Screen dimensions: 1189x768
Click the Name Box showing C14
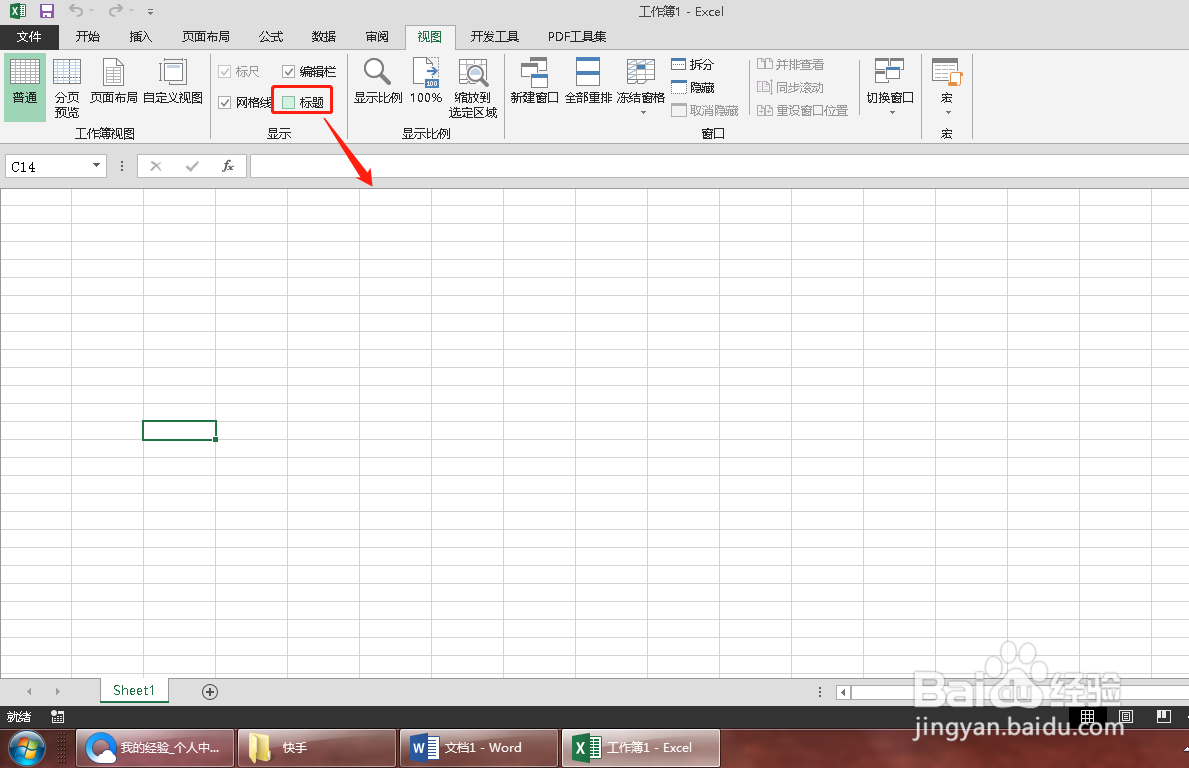tap(47, 166)
